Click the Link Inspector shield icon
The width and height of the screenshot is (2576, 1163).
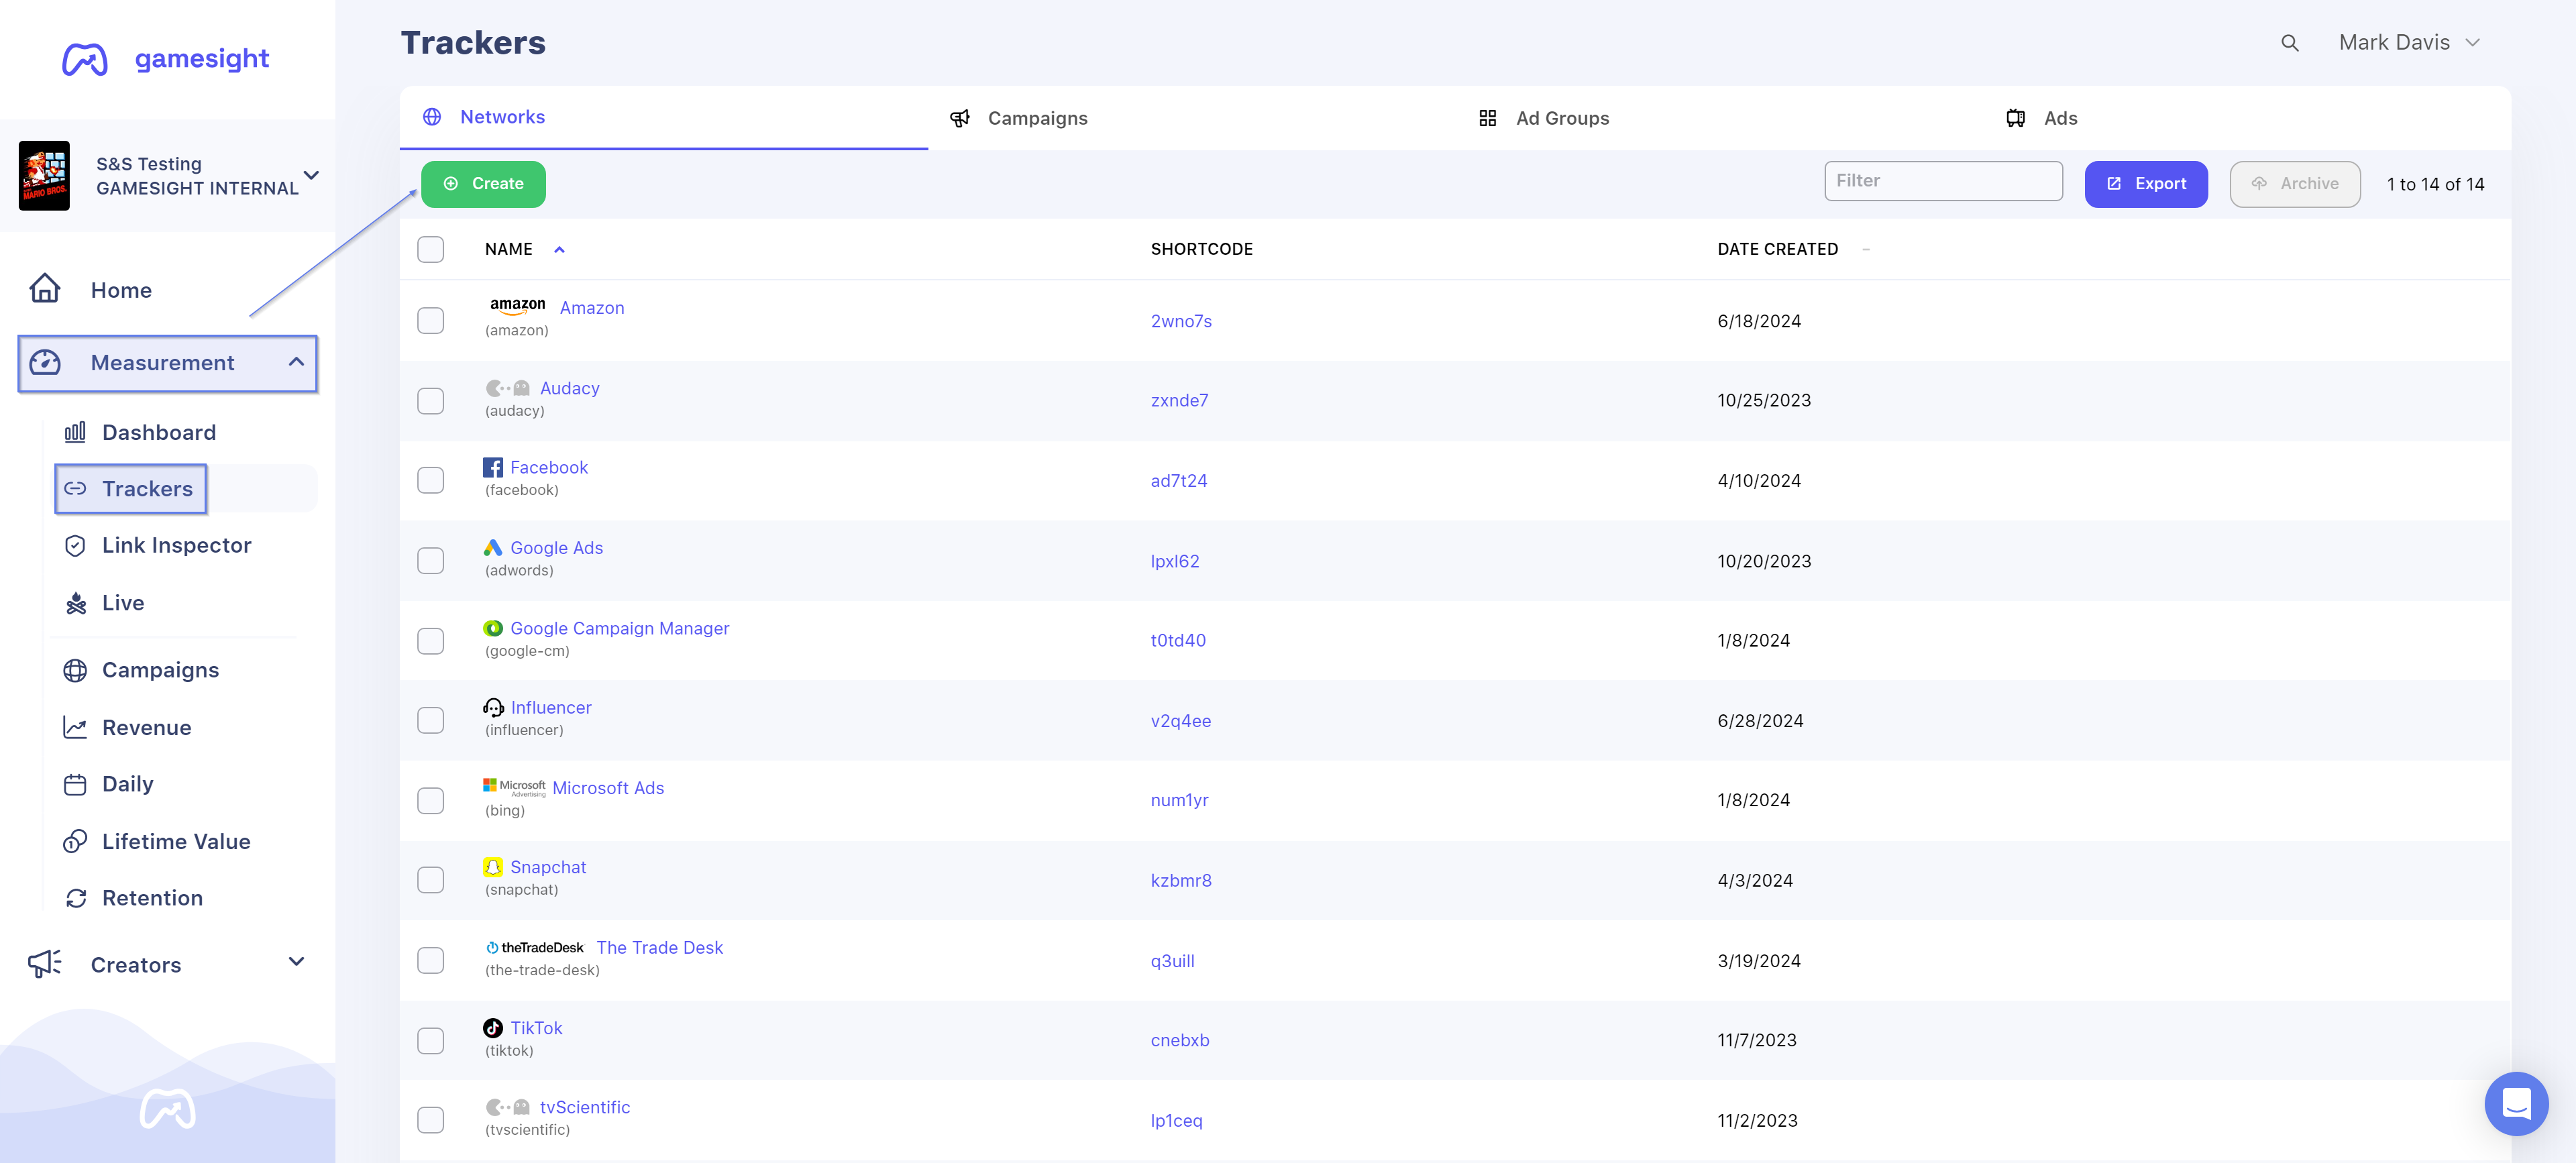pyautogui.click(x=75, y=545)
